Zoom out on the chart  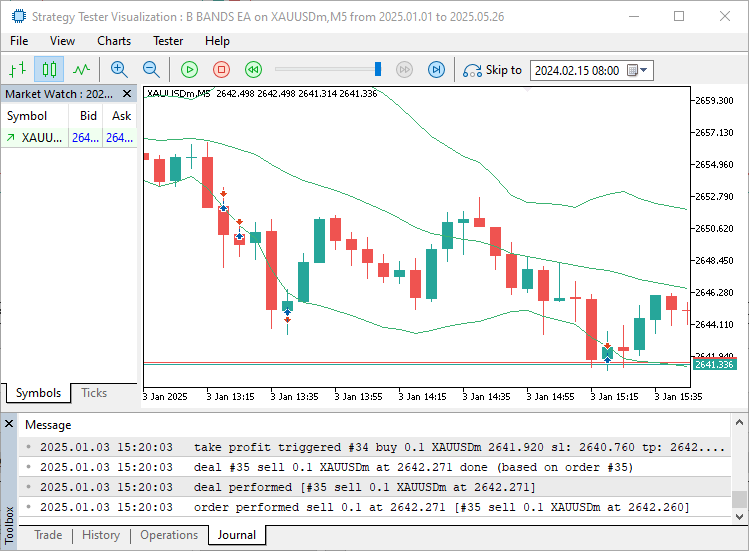tap(151, 69)
